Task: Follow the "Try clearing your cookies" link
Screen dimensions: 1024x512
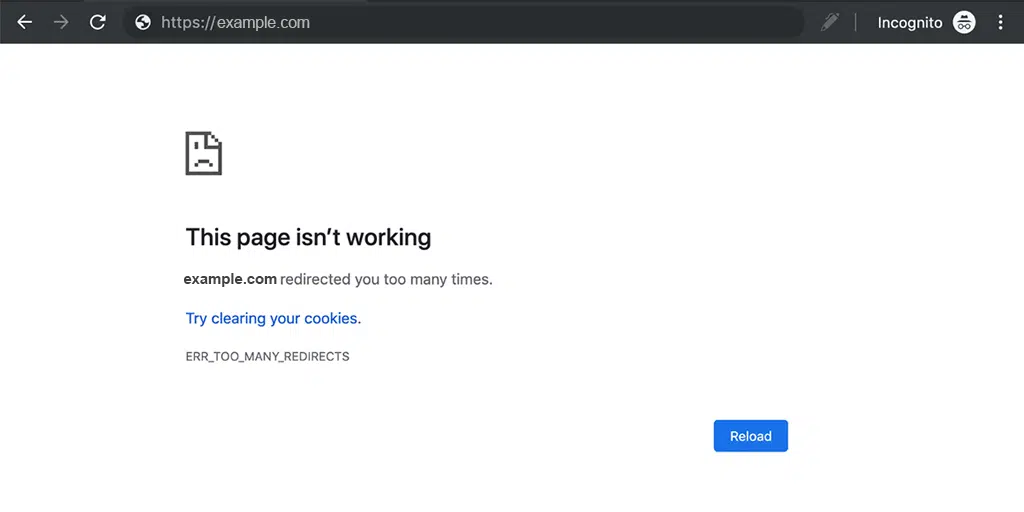Action: point(273,318)
